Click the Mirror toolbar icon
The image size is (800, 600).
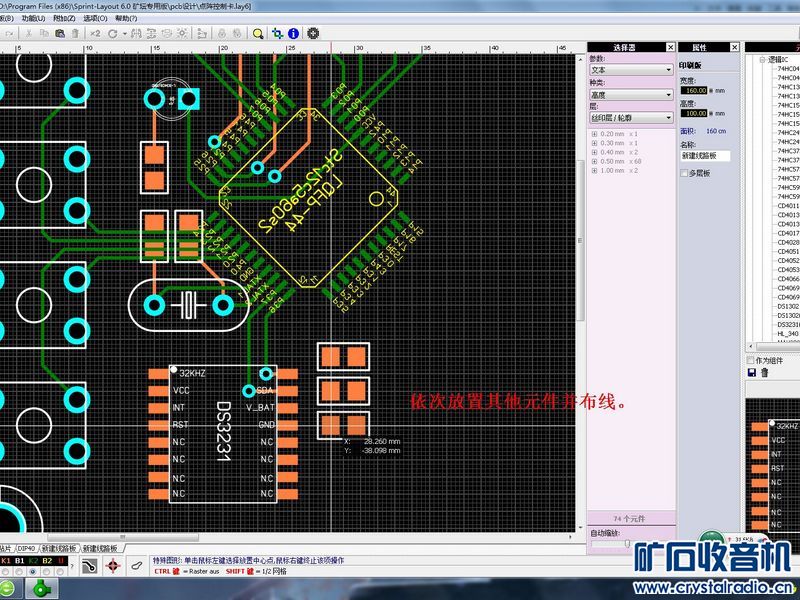[x=136, y=34]
